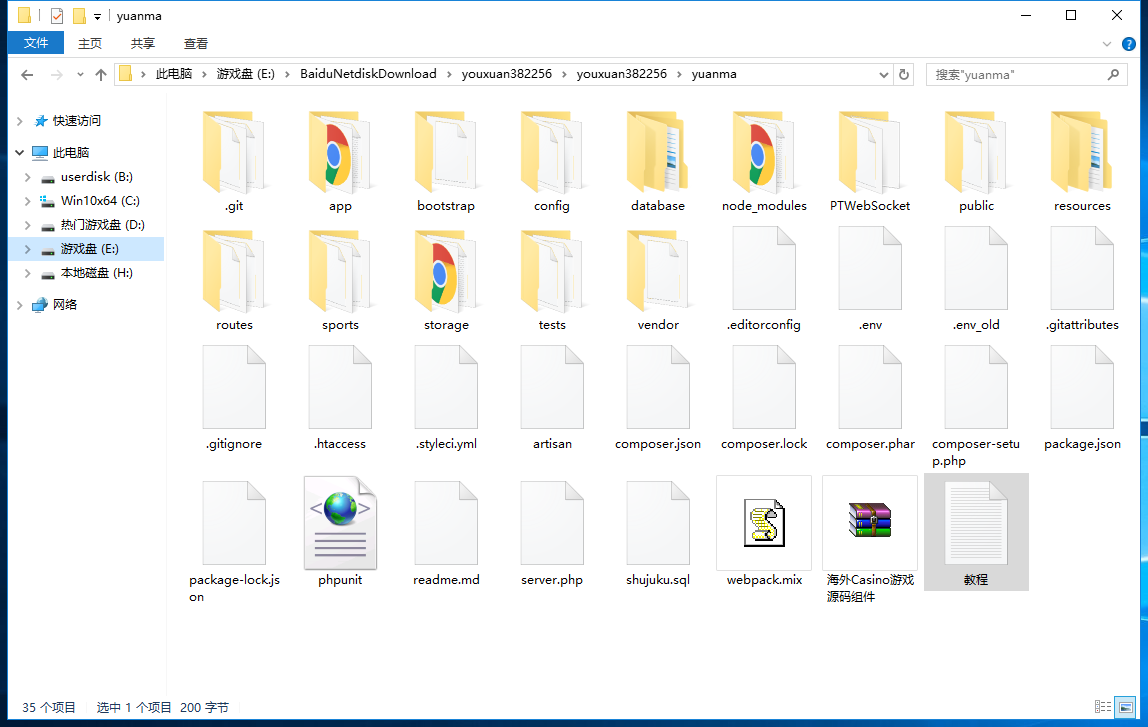Image resolution: width=1148 pixels, height=727 pixels.
Task: Expand the 网络 tree node
Action: pyautogui.click(x=19, y=305)
